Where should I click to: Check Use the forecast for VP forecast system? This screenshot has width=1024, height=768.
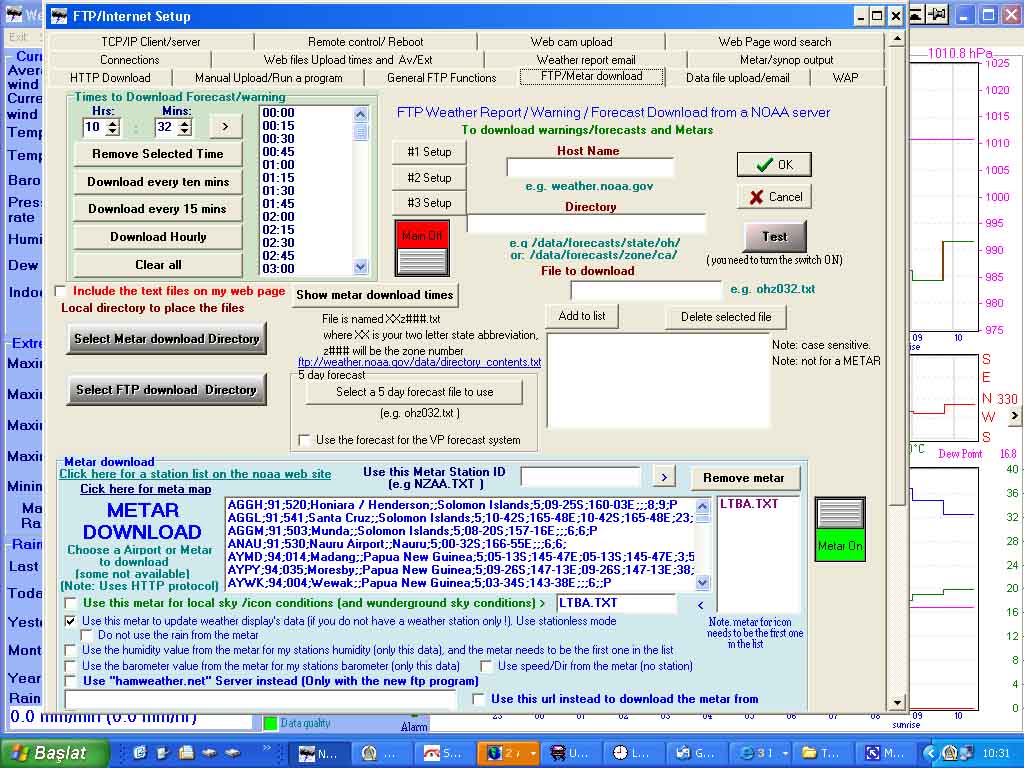305,440
